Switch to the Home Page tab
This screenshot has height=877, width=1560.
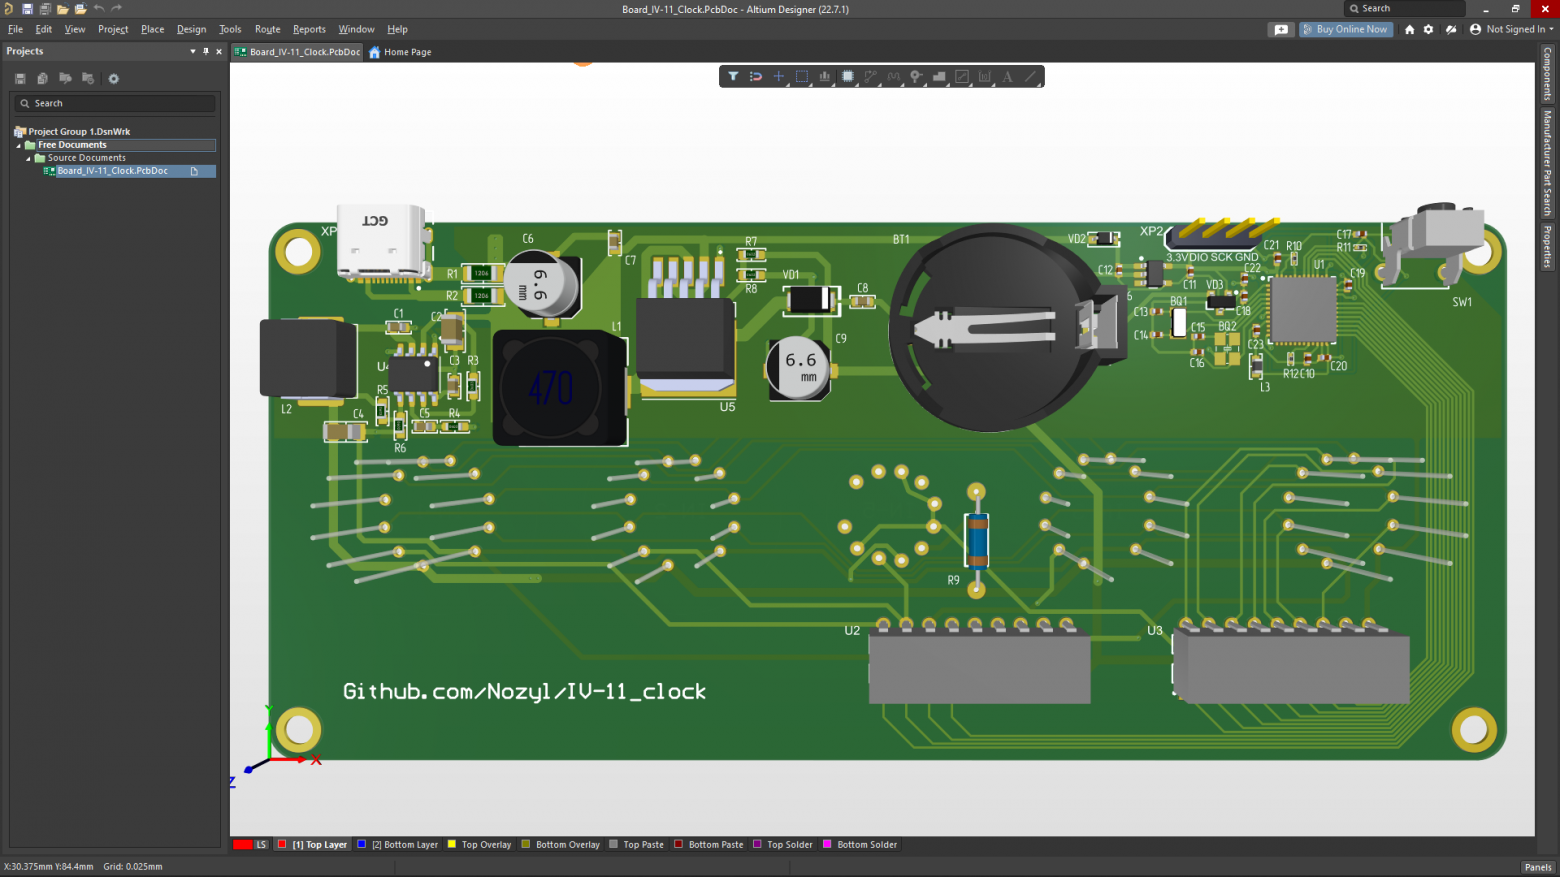(400, 52)
